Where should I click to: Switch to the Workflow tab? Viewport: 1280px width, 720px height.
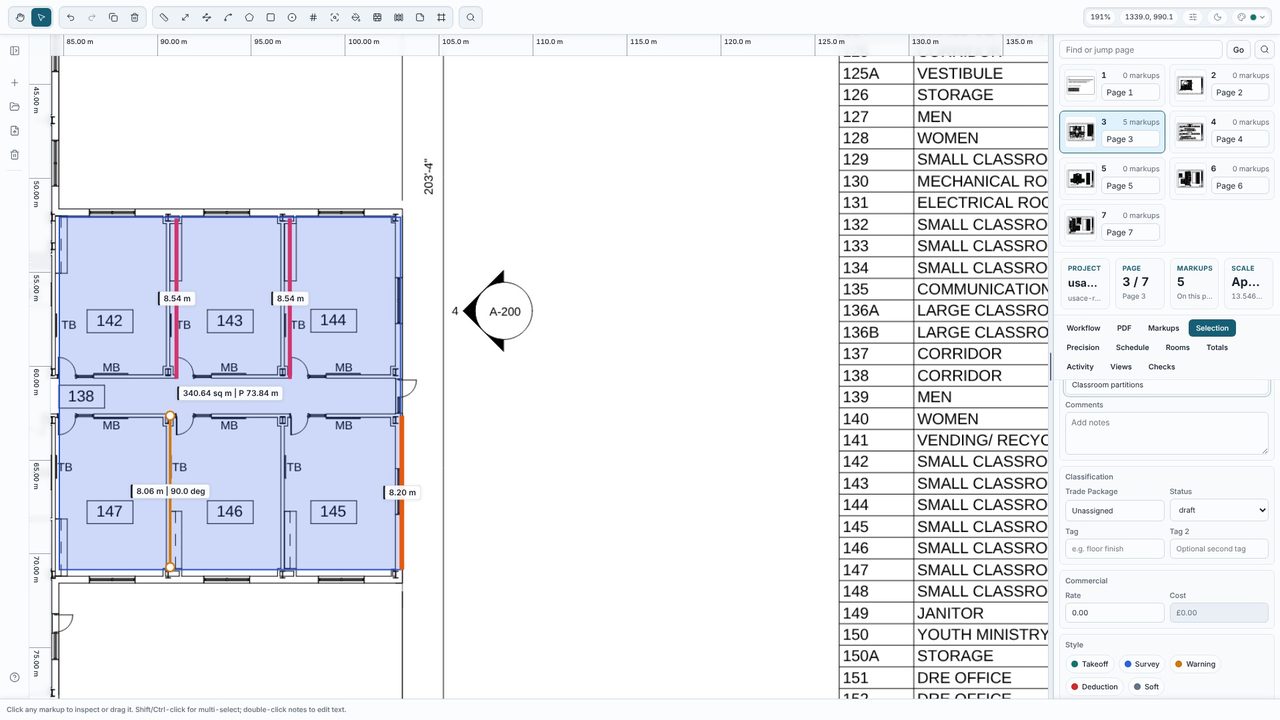point(1083,328)
